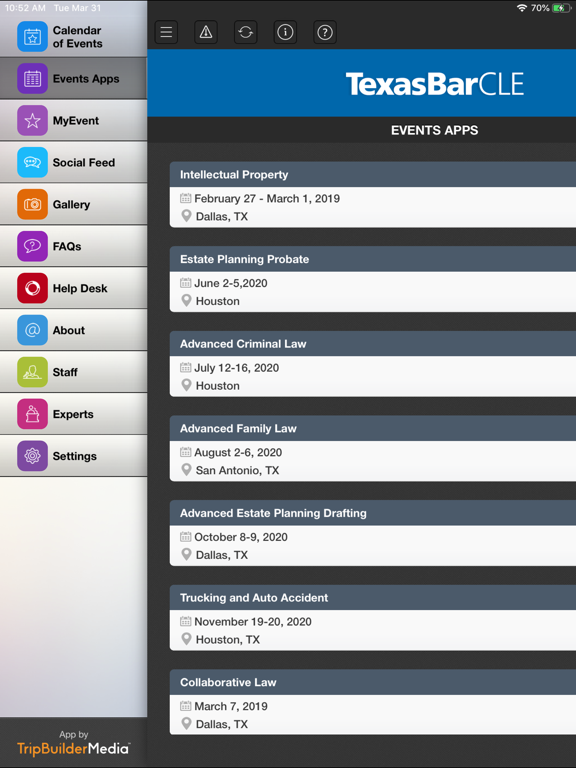Tap the refresh sync icon
The height and width of the screenshot is (768, 576).
point(245,32)
